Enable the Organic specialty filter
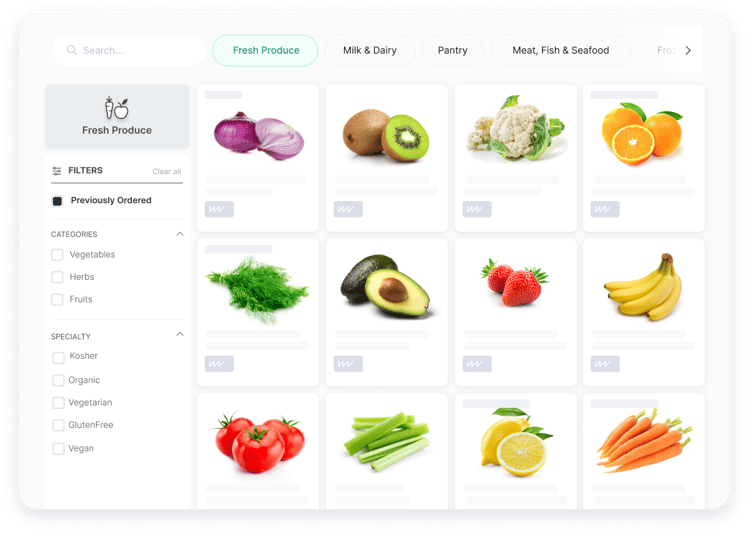Viewport: 750px width, 534px height. (x=58, y=380)
